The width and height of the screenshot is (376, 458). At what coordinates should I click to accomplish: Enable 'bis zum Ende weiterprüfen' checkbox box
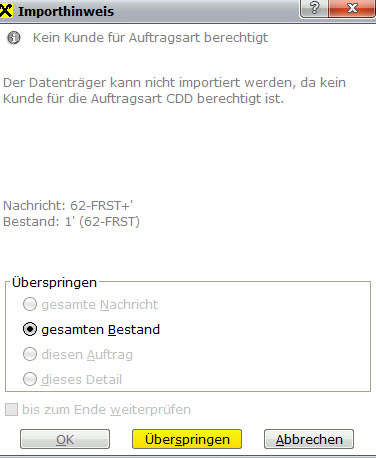point(11,409)
